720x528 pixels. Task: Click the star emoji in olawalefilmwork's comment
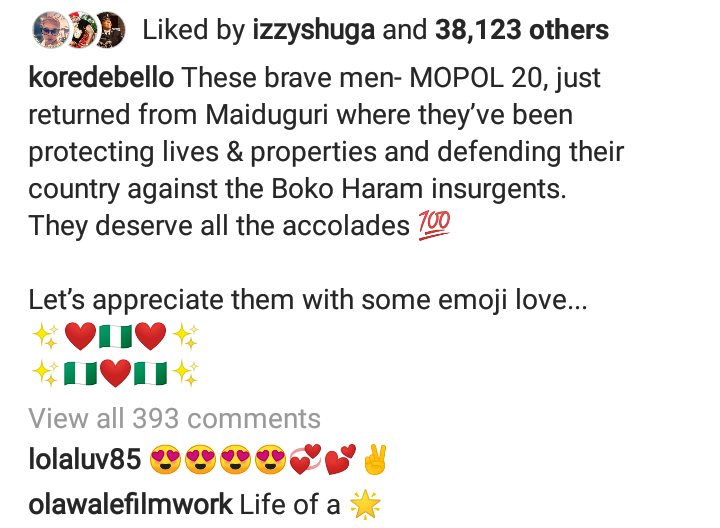[365, 505]
